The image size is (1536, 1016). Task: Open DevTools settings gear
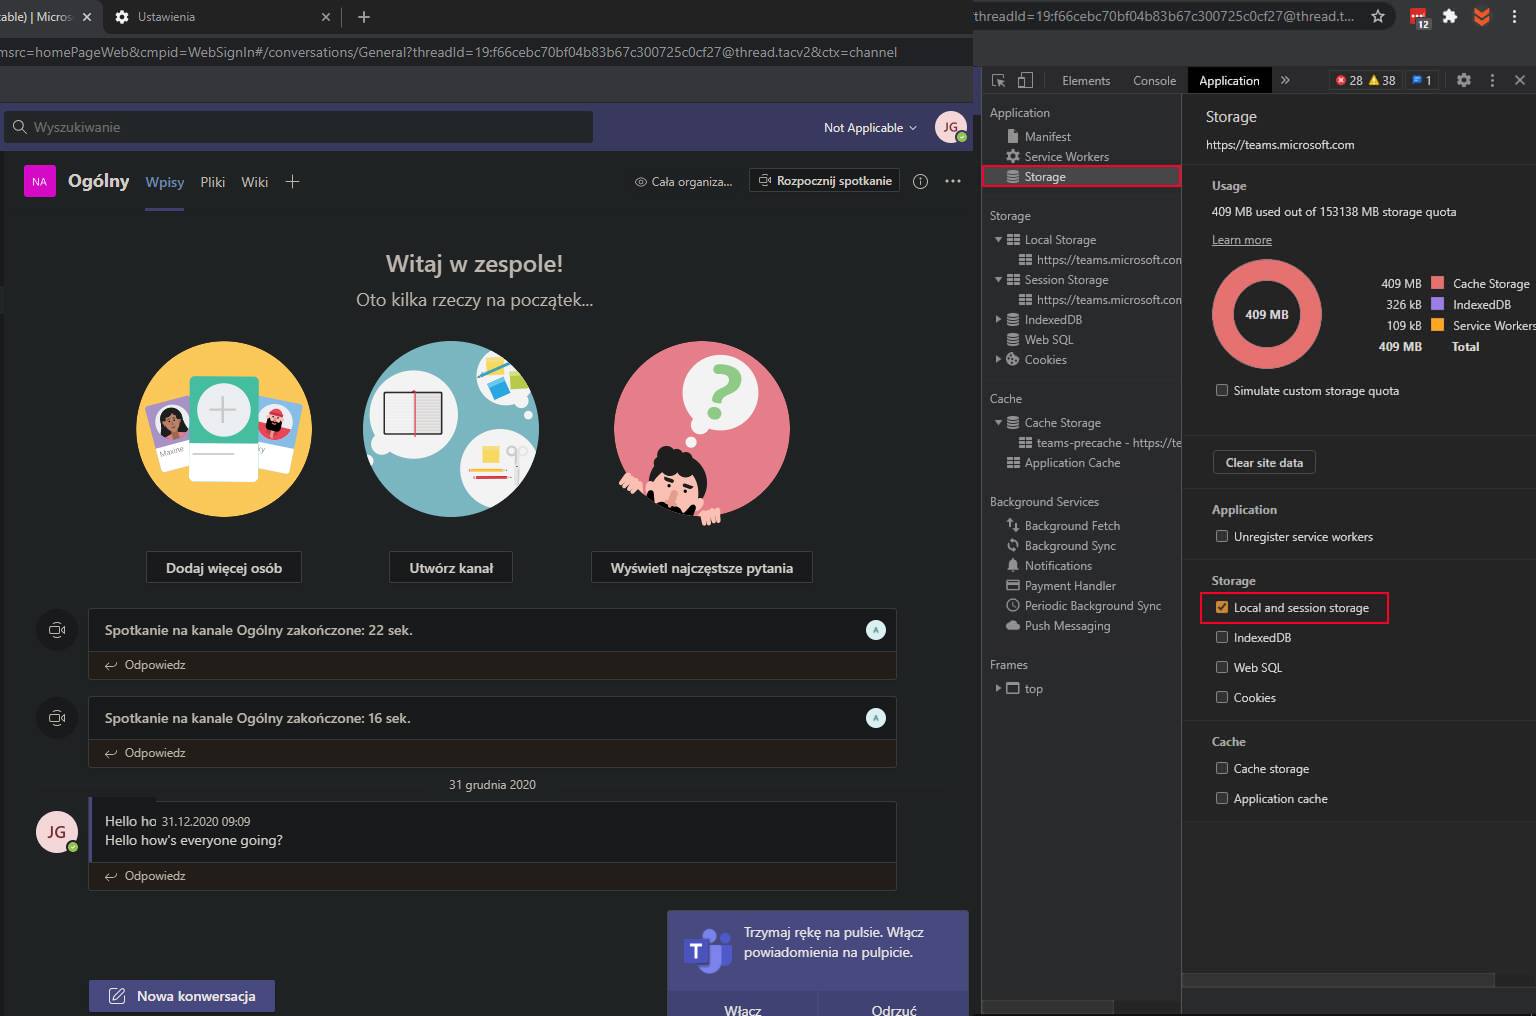click(1464, 80)
